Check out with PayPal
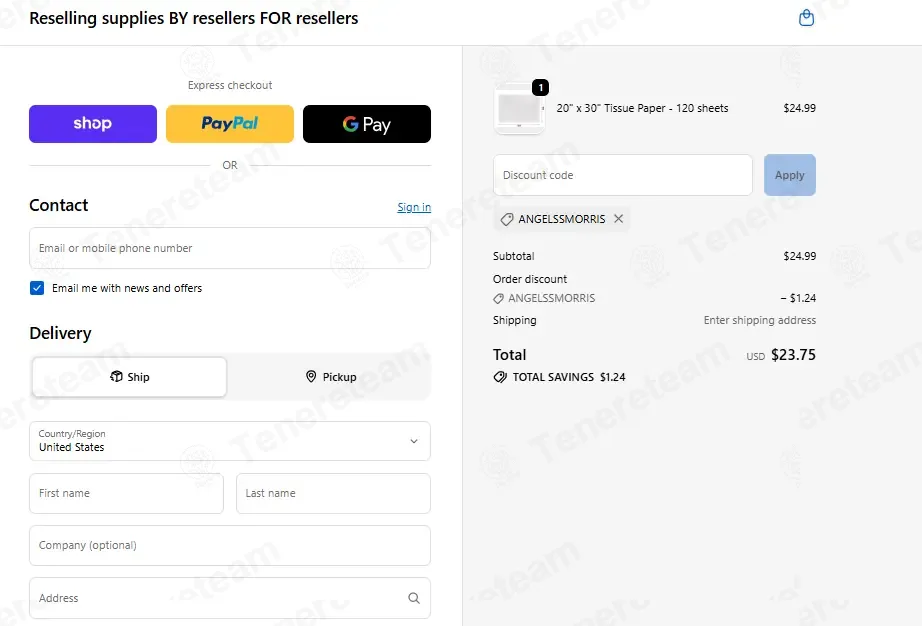This screenshot has width=922, height=626. coord(230,124)
